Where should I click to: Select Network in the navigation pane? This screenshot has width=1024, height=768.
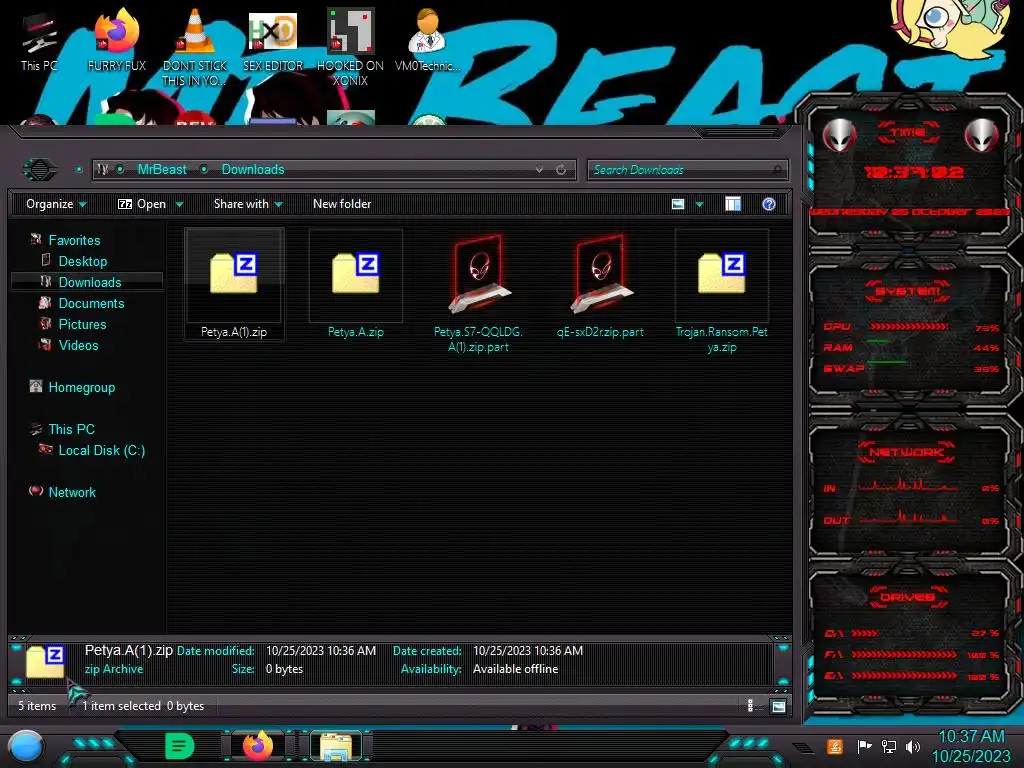click(72, 492)
